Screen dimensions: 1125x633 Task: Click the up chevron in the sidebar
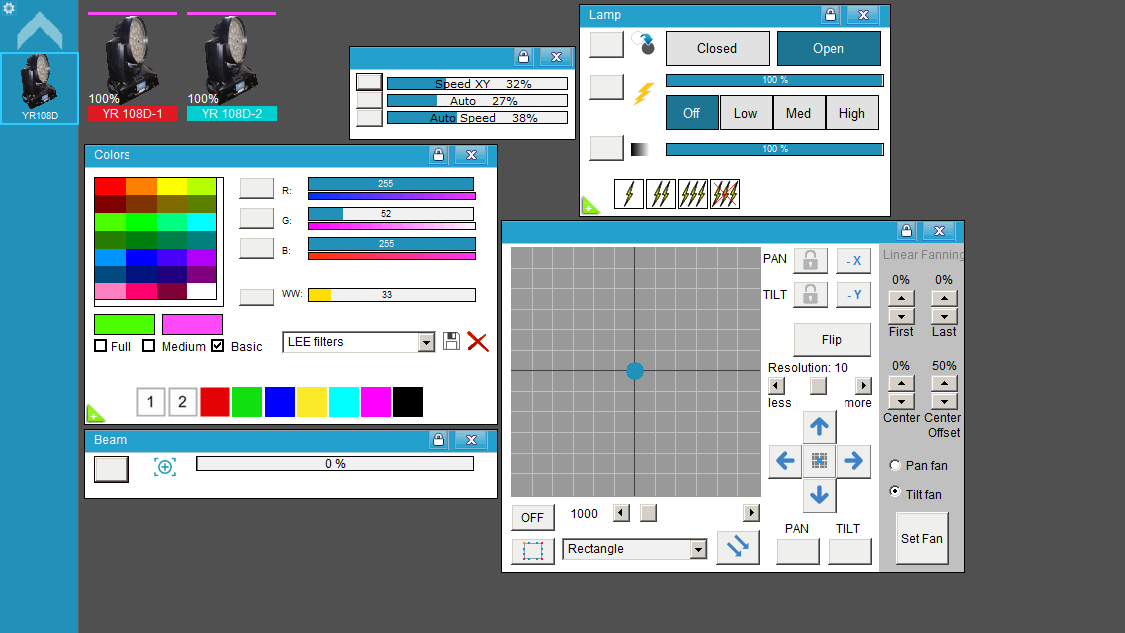[39, 30]
